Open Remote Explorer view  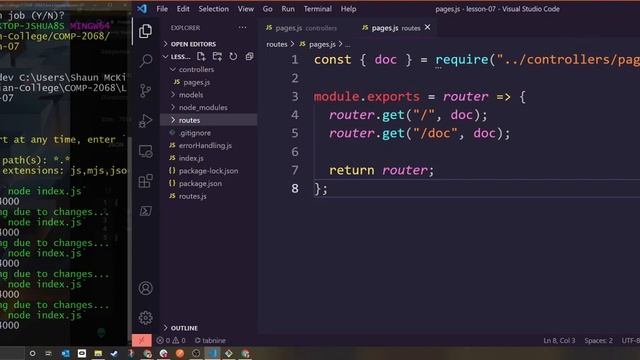tap(145, 151)
